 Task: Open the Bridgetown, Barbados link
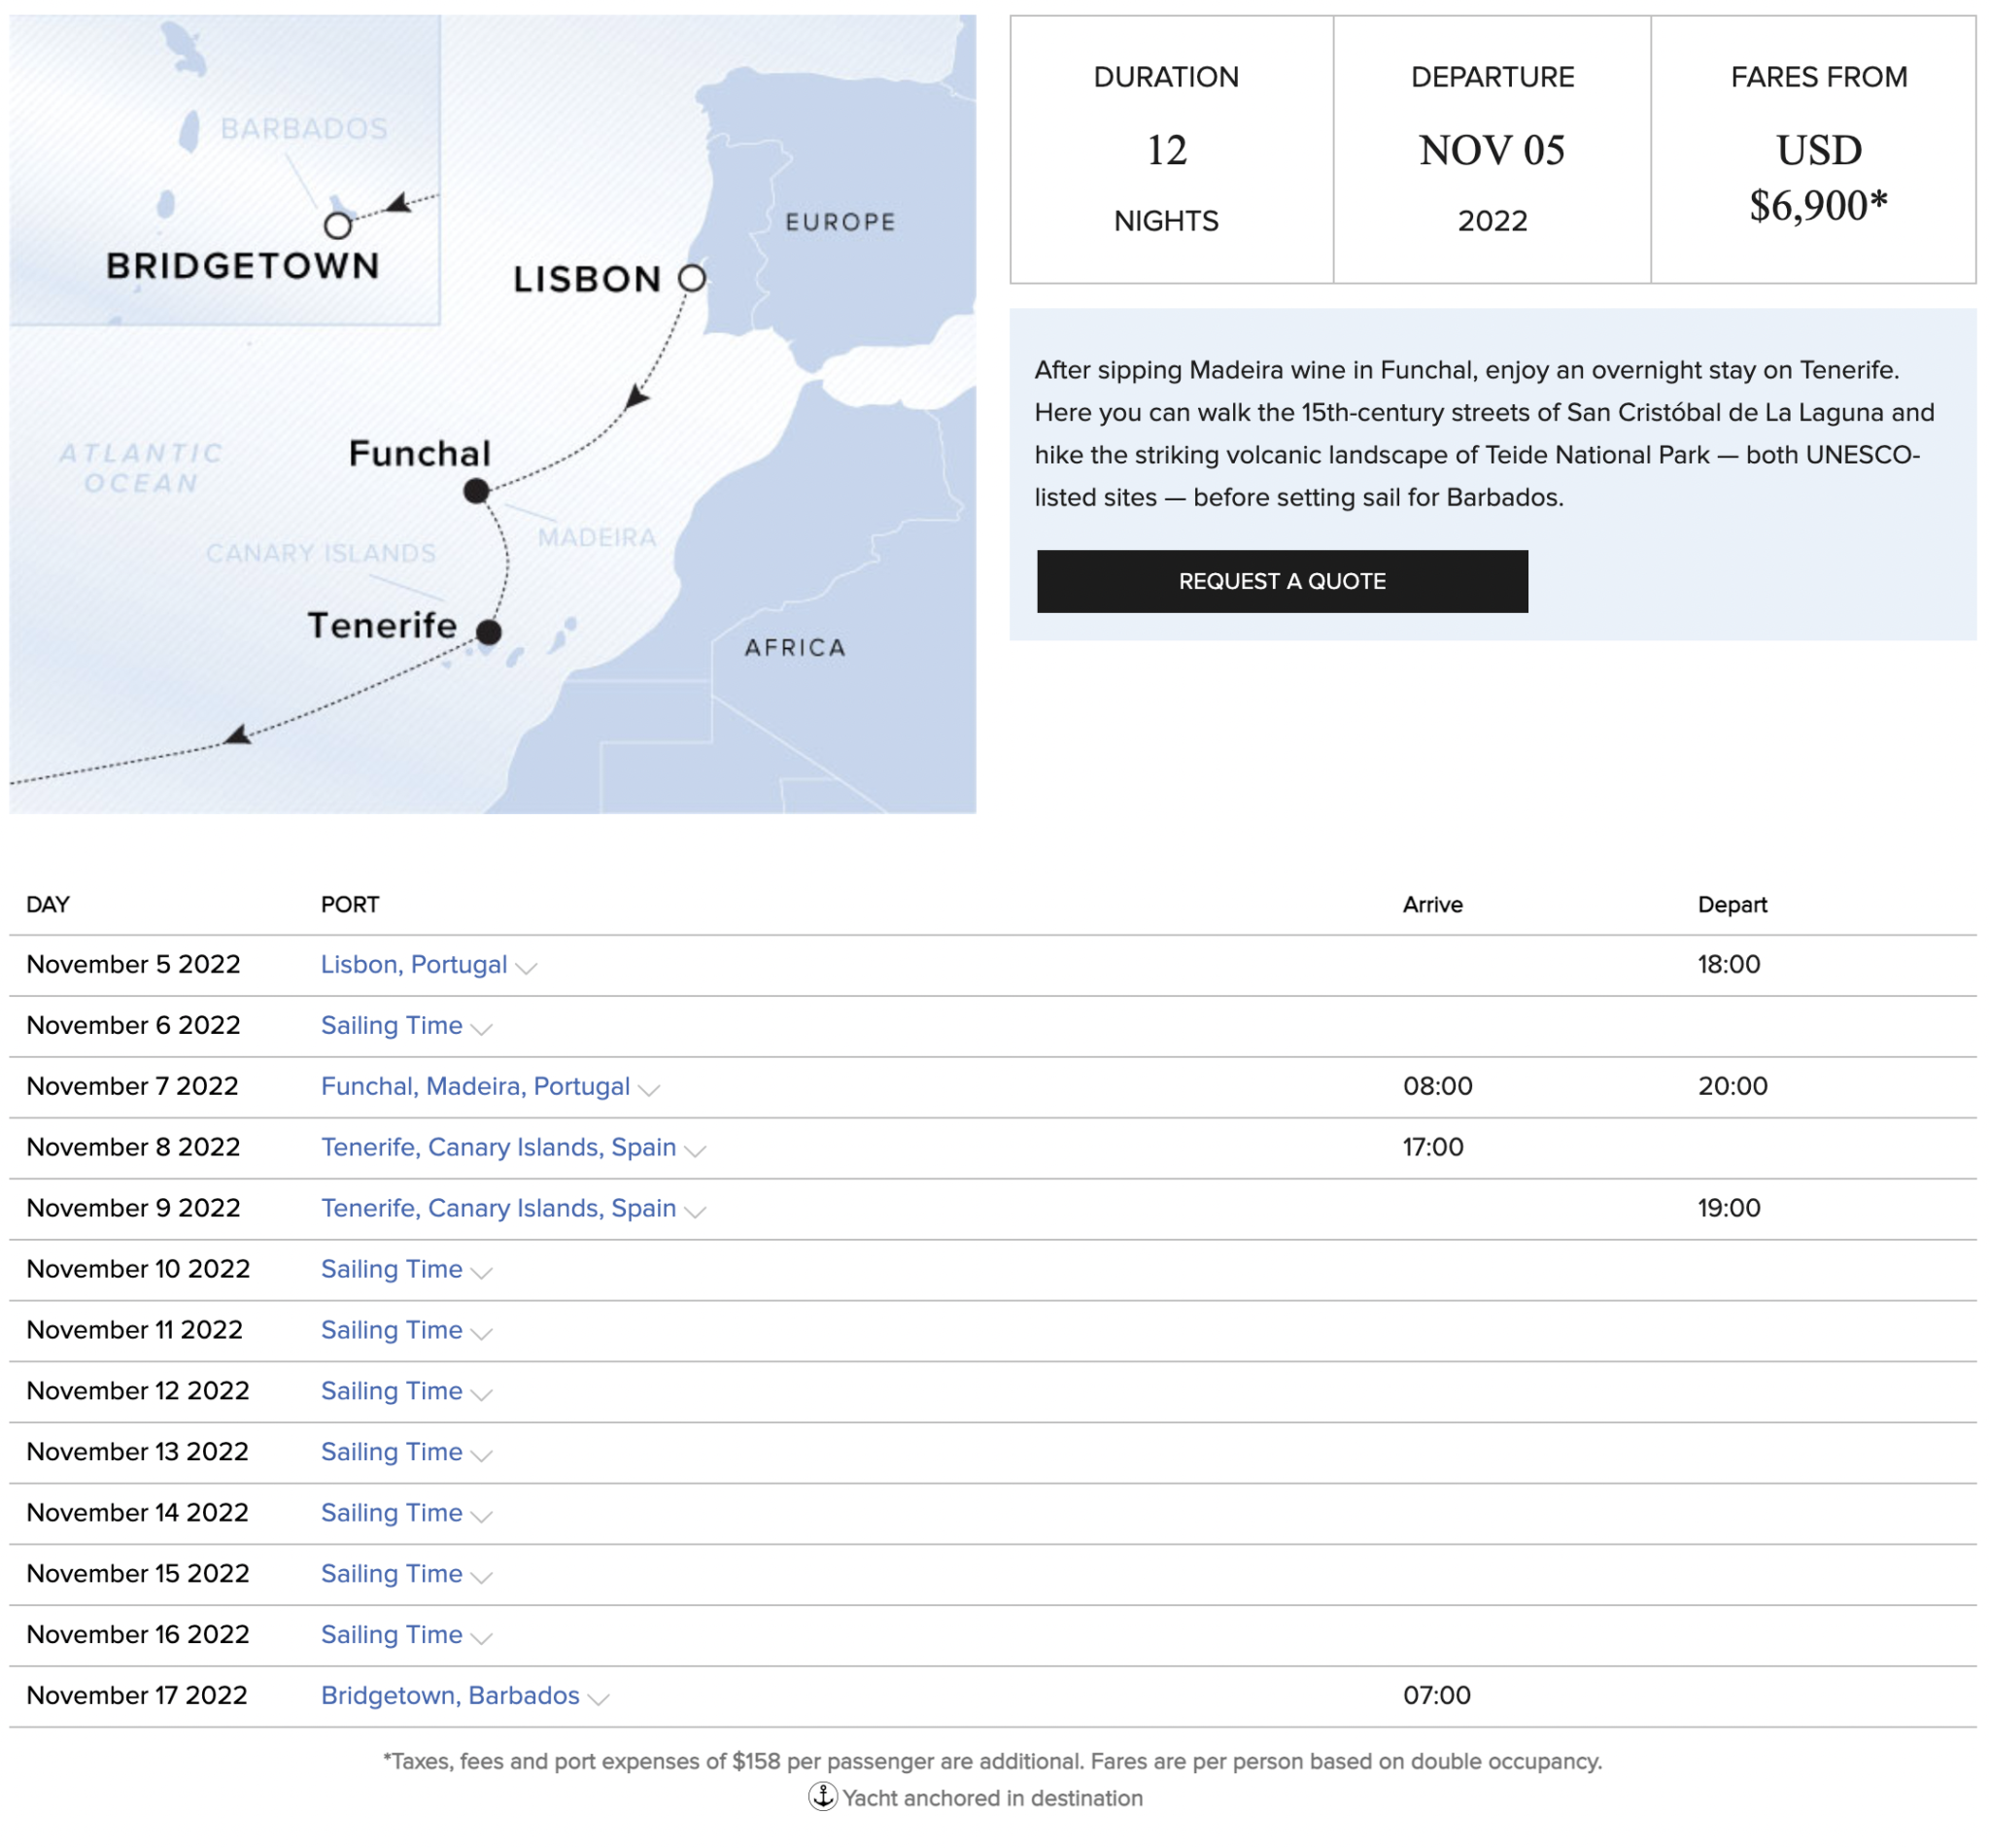click(x=450, y=1695)
